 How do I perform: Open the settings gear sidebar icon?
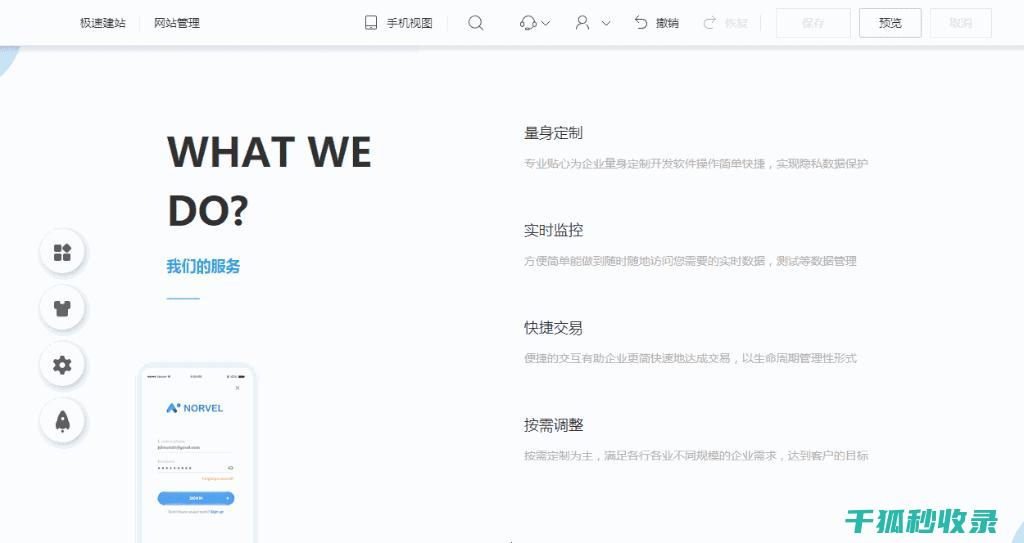(x=62, y=365)
